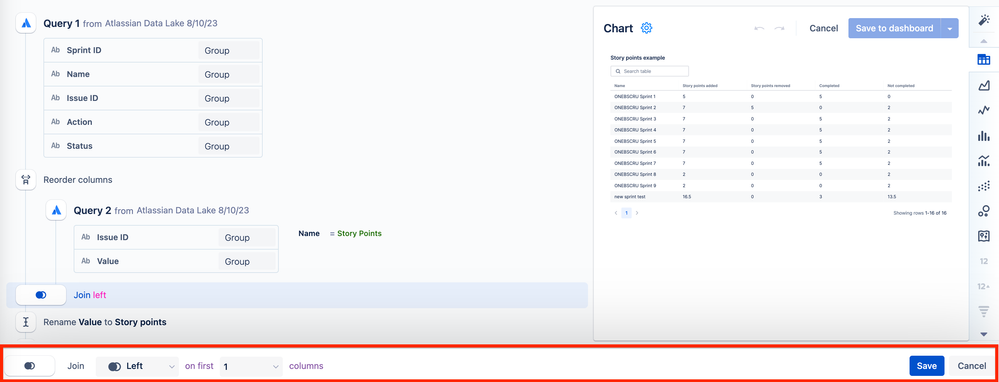This screenshot has height=382, width=999.
Task: Redo the chart change
Action: point(779,28)
